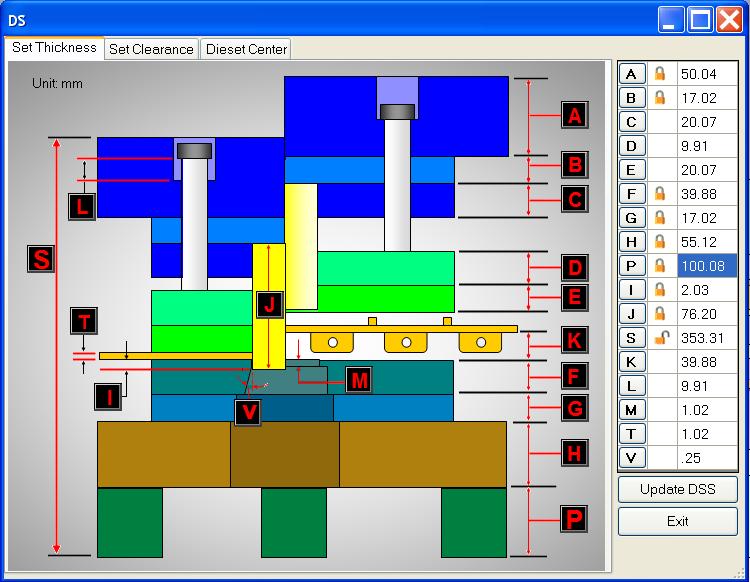Click the Update DSS button

tap(677, 490)
